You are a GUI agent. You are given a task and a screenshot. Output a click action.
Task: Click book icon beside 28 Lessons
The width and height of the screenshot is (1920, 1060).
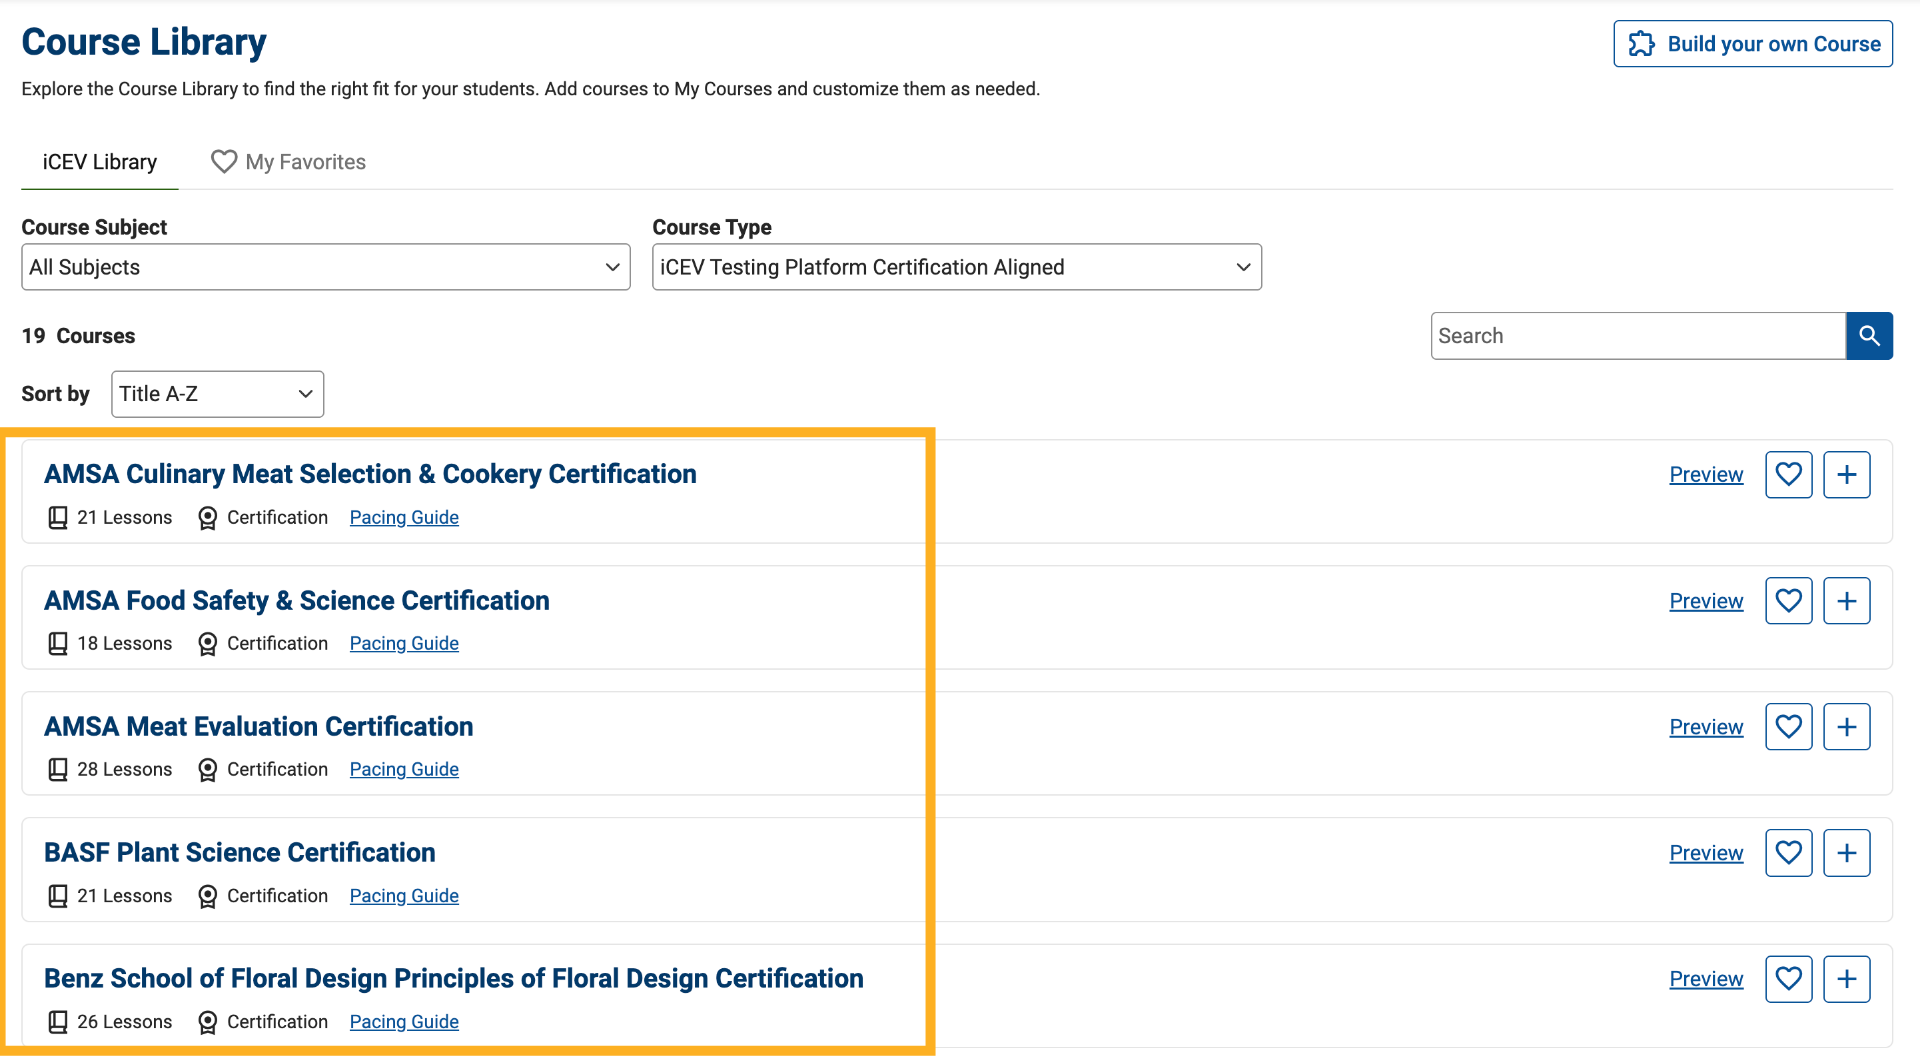(58, 770)
